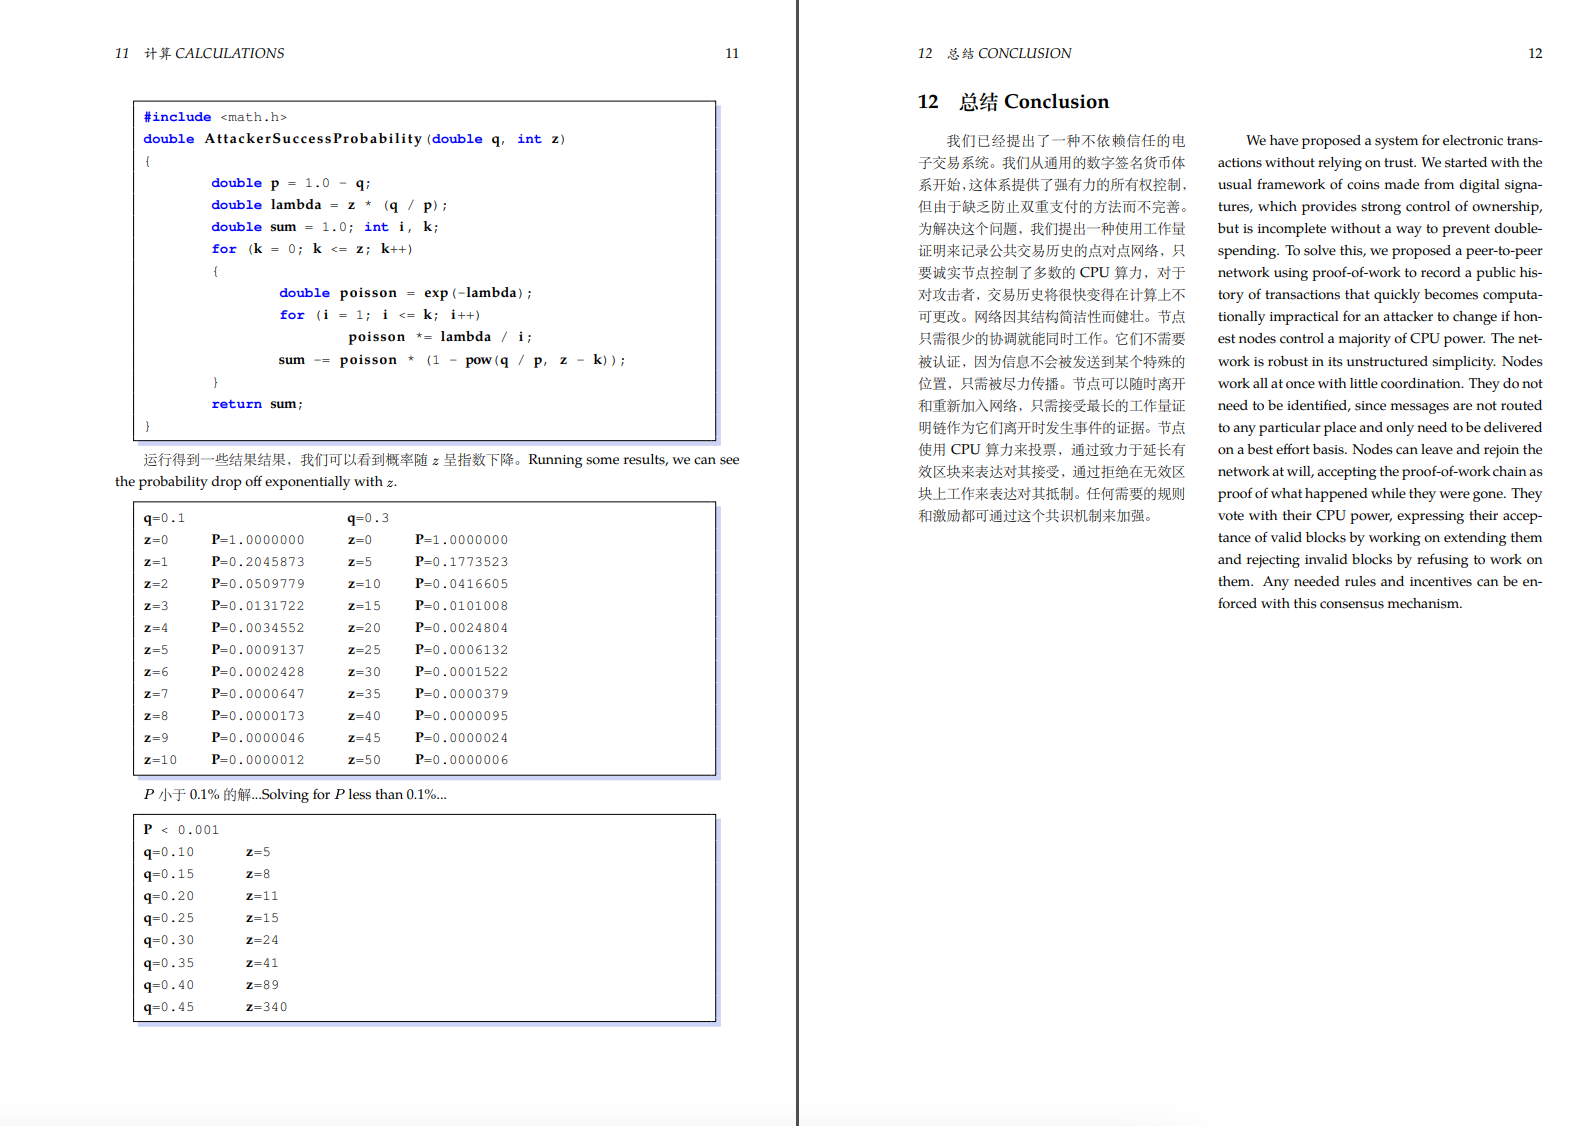
Task: Click the entry 'q=0.25'
Action: pyautogui.click(x=169, y=918)
